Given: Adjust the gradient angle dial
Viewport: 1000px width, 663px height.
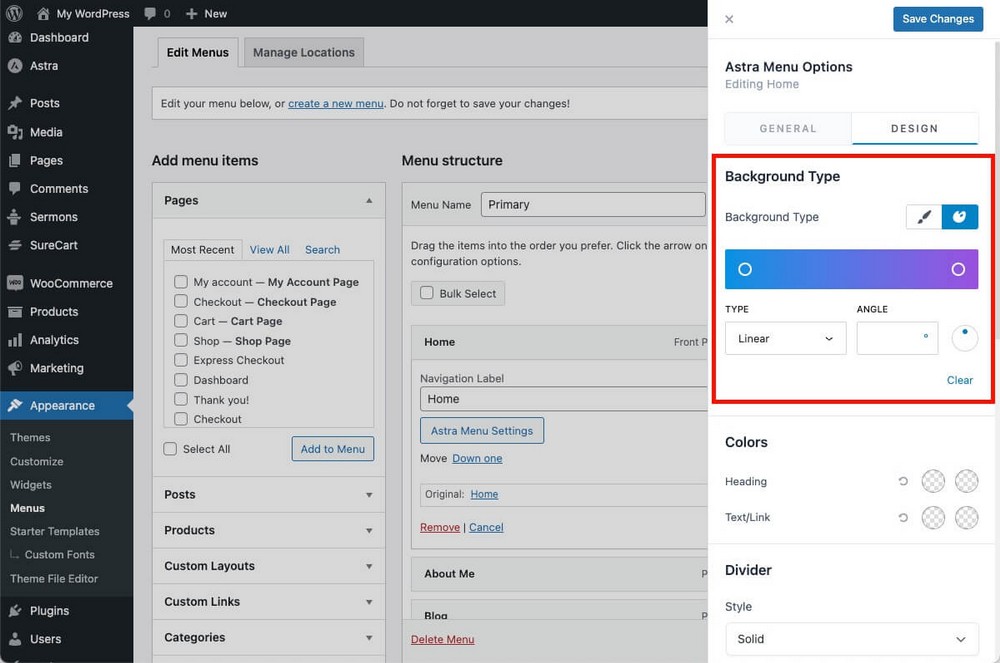Looking at the screenshot, I should [964, 338].
